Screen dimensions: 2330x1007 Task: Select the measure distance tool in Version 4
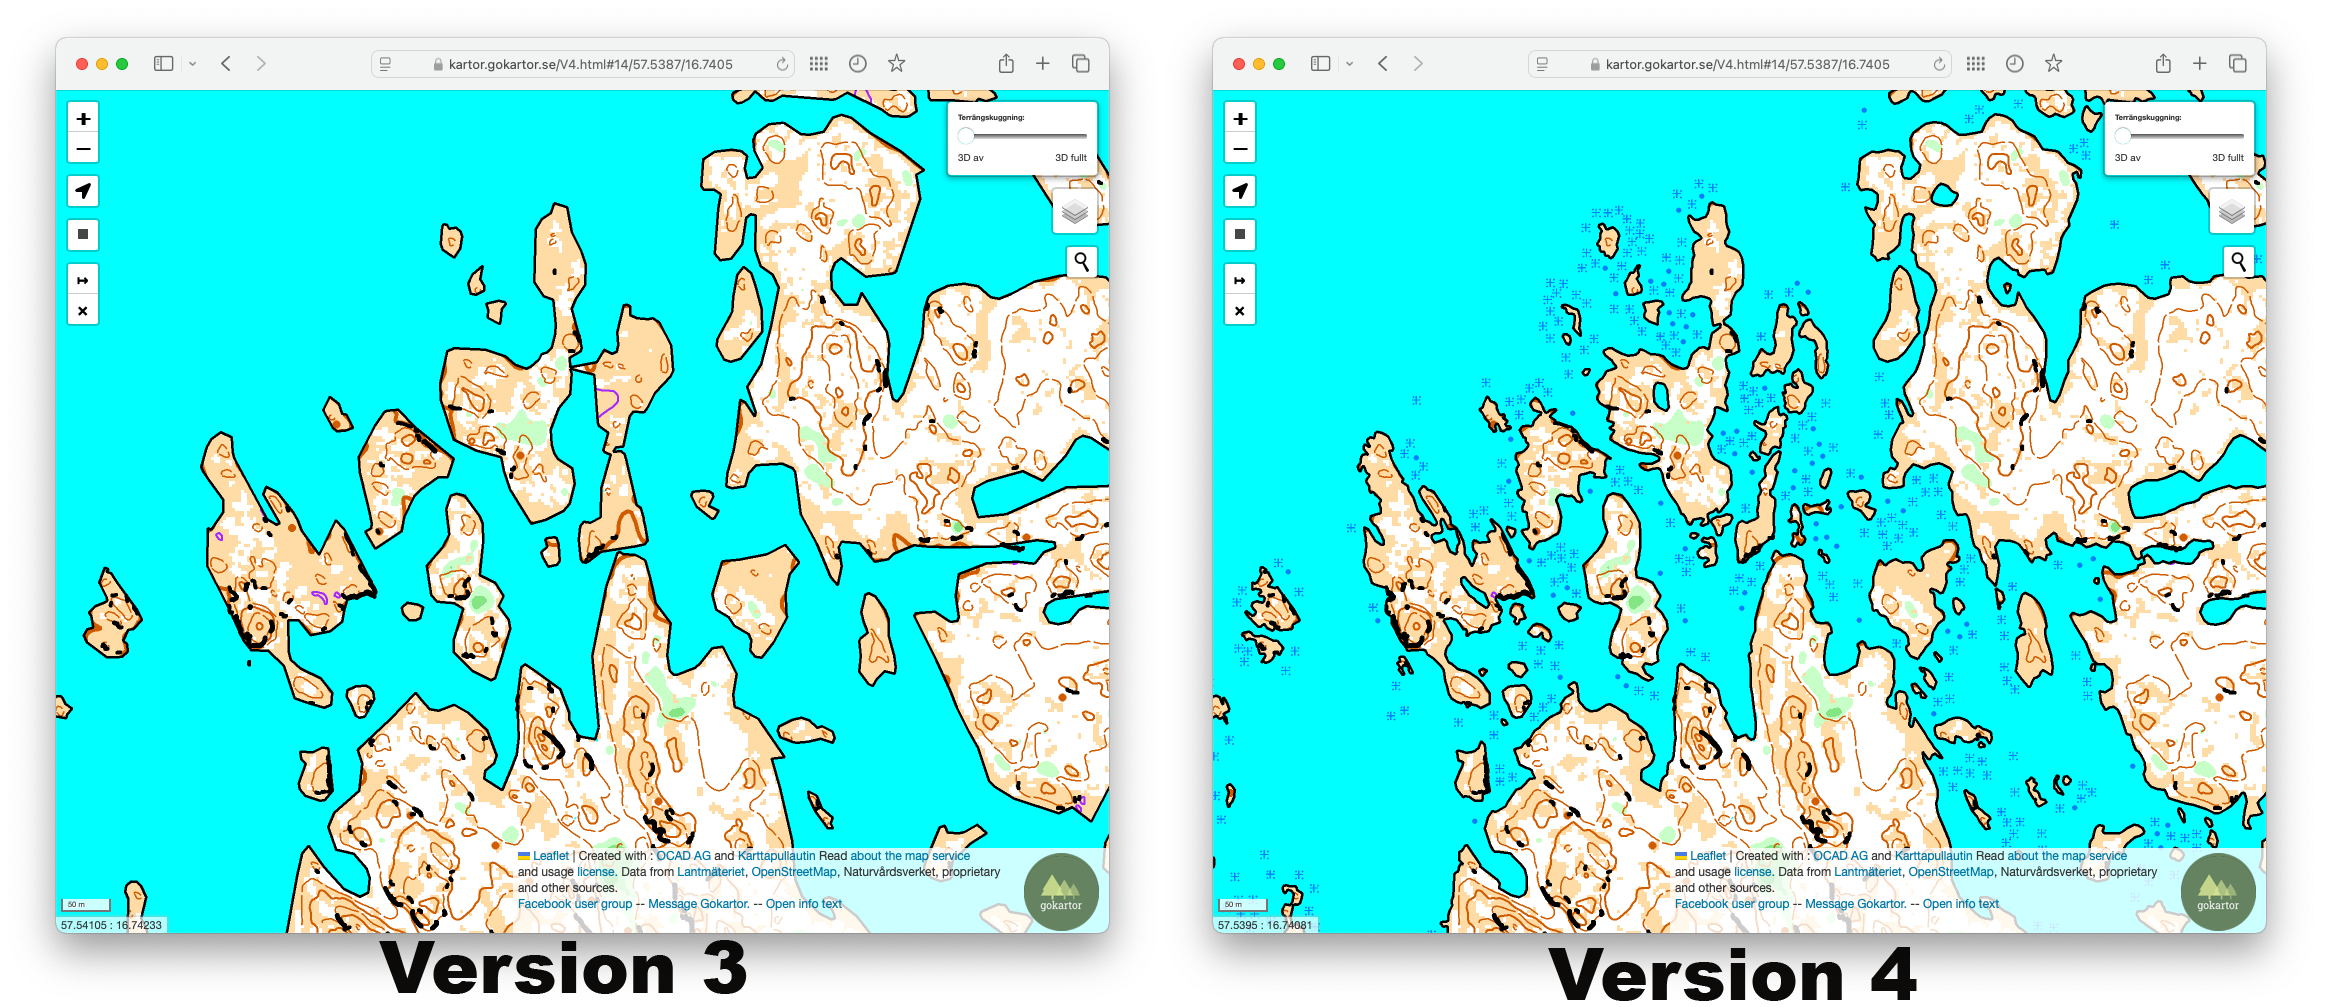click(1240, 280)
